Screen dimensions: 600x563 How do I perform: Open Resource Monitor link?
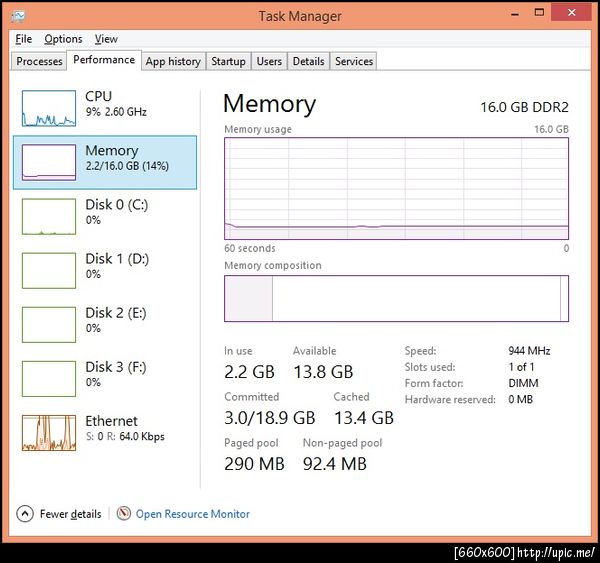(193, 514)
